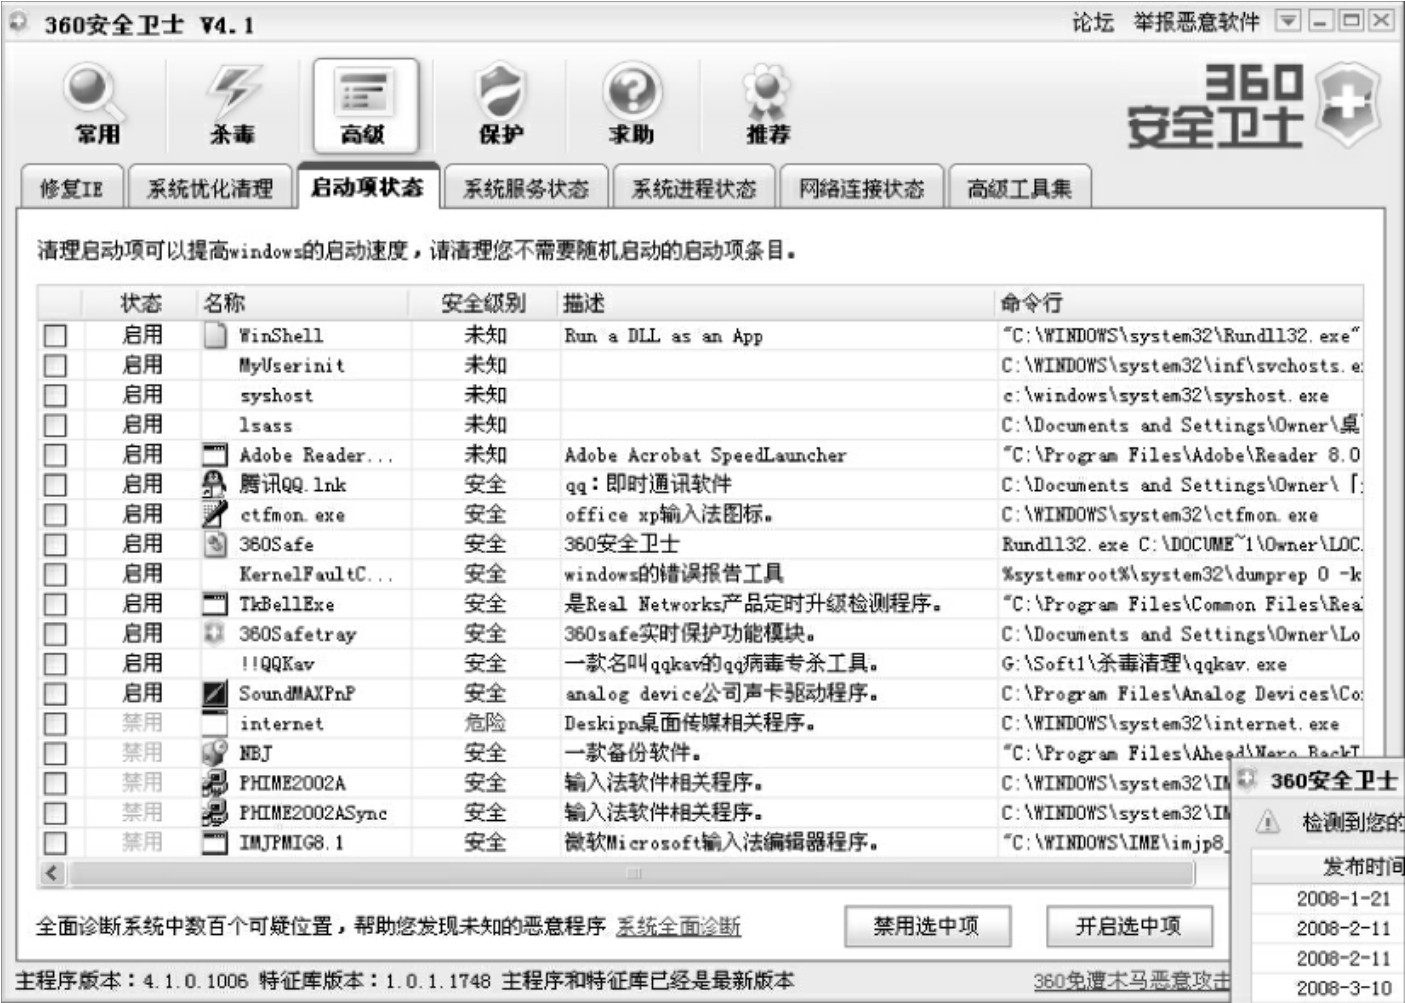1405x1003 pixels.
Task: Click the SoundMAXPnP entry's icon
Action: click(215, 693)
